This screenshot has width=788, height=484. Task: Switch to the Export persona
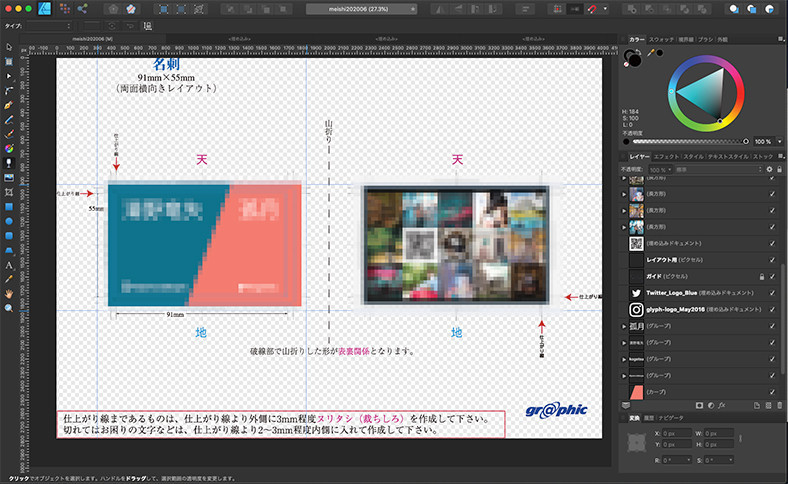tap(82, 9)
